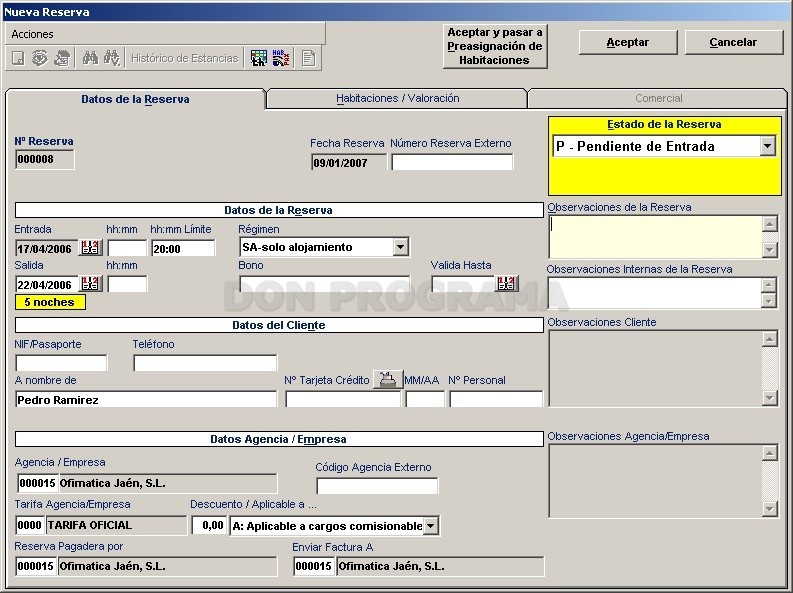Click the HAB PAX toolbar icon
The height and width of the screenshot is (593, 793).
point(281,58)
